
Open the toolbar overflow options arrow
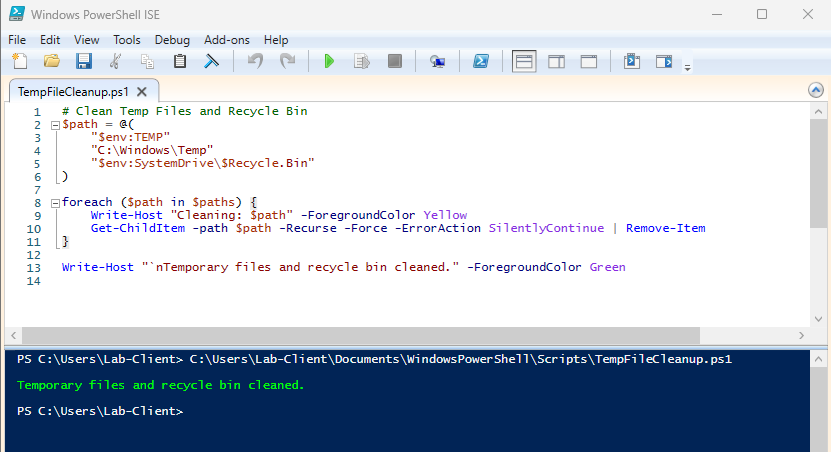[687, 68]
